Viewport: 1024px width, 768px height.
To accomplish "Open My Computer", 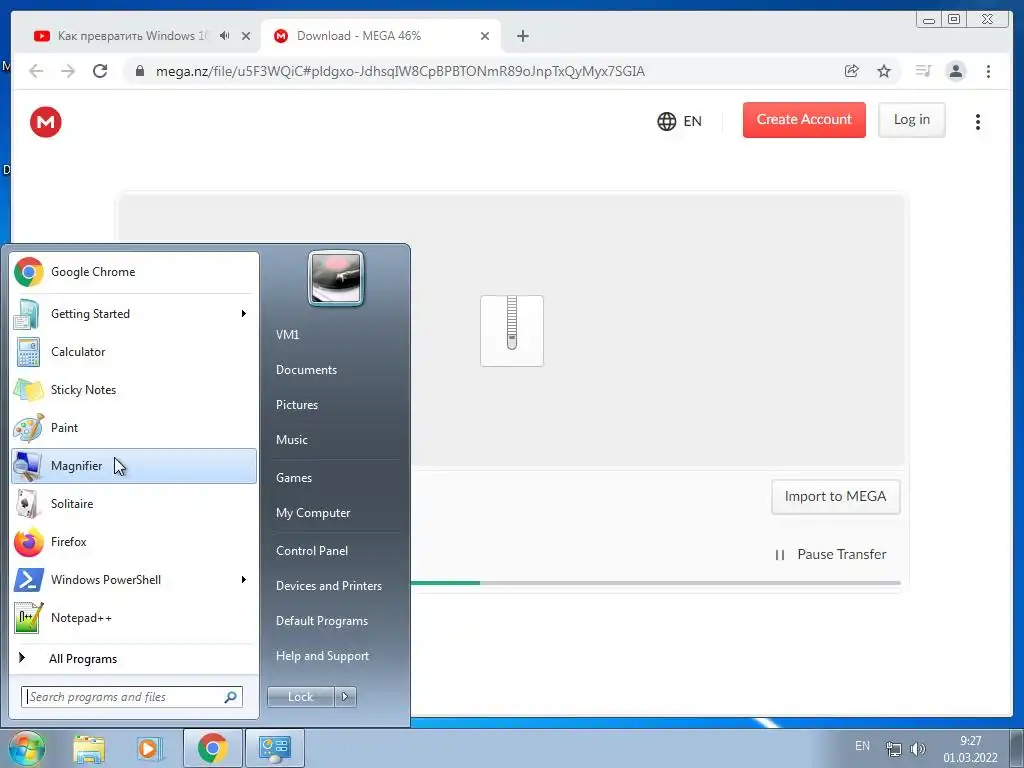I will tap(313, 513).
